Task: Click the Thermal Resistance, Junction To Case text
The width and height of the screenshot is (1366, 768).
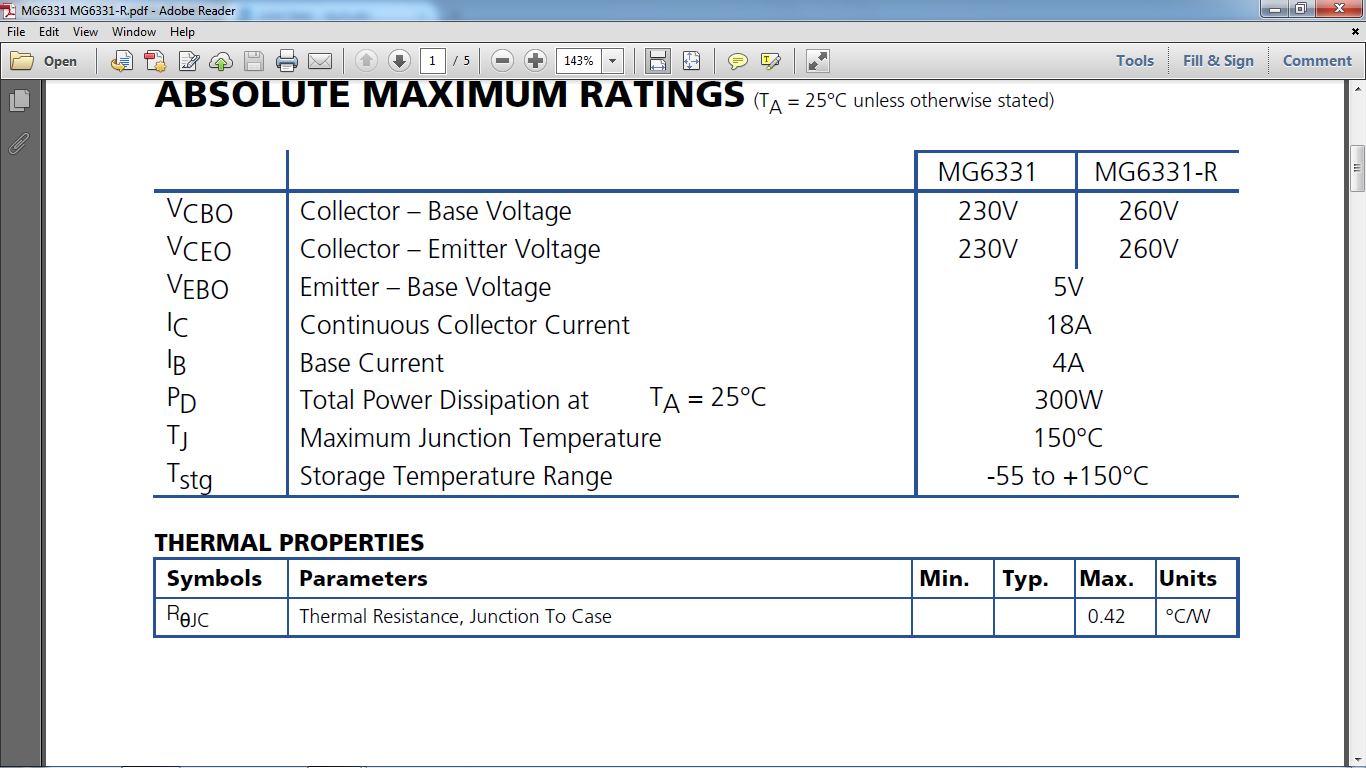Action: pos(455,617)
